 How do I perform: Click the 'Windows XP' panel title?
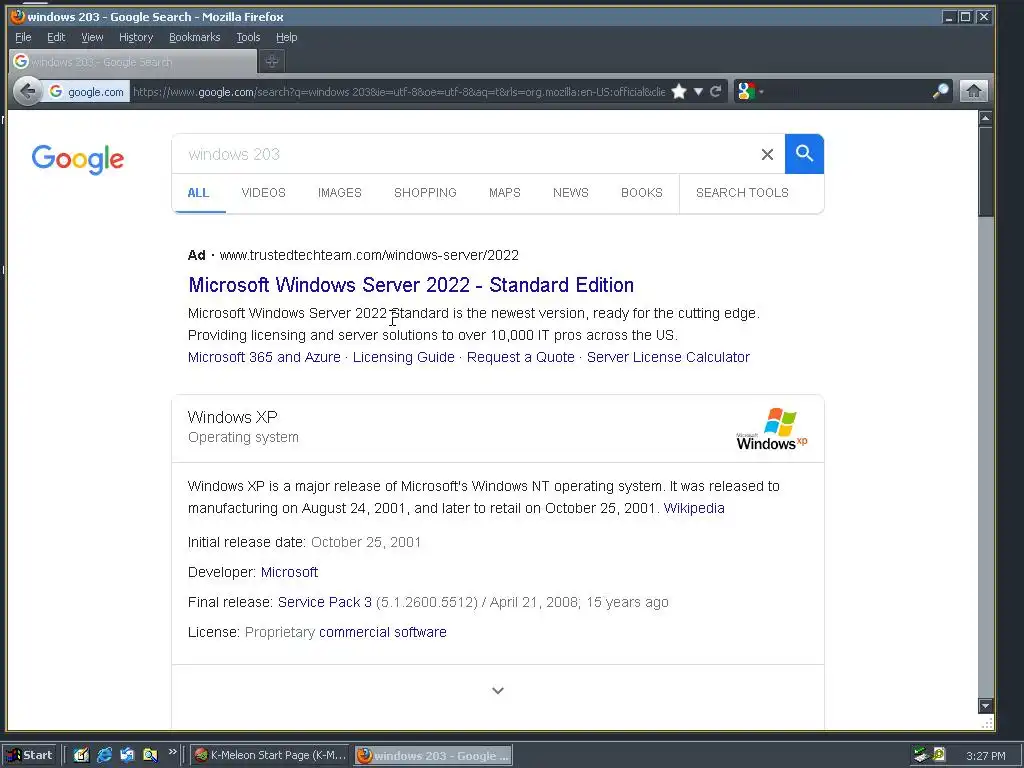[x=232, y=417]
